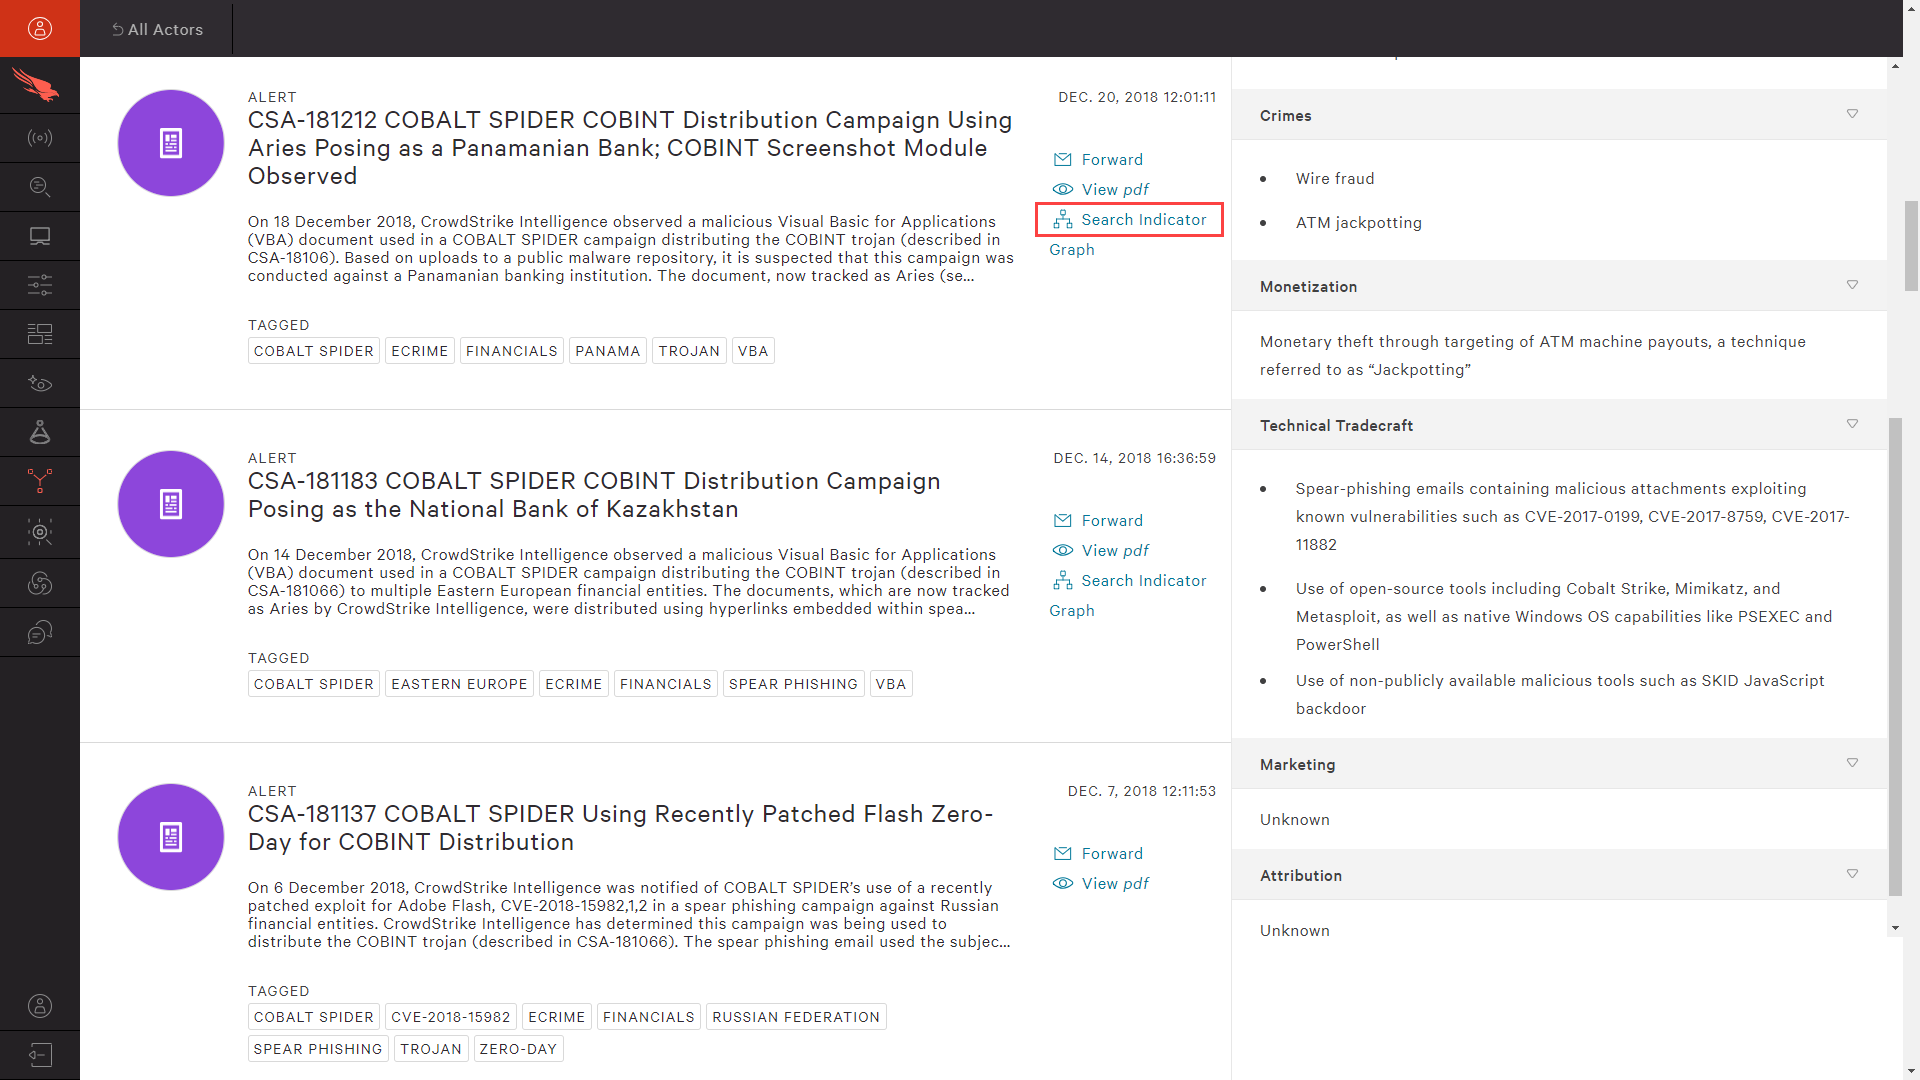Collapse the Crimes section
Screen dimensions: 1920x1080
coord(1852,114)
